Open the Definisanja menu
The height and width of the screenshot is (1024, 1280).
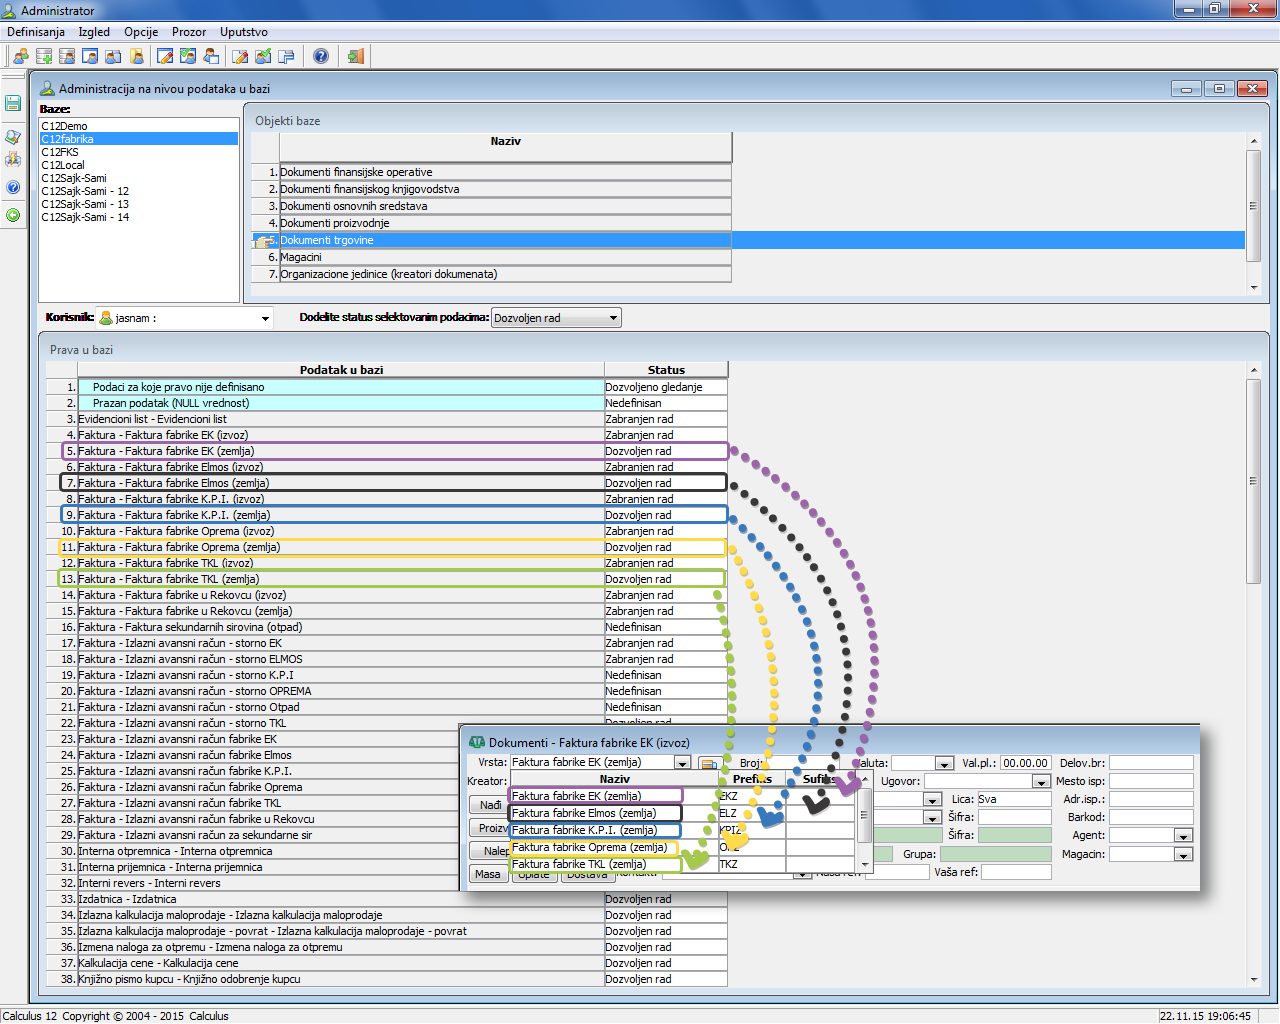[36, 32]
